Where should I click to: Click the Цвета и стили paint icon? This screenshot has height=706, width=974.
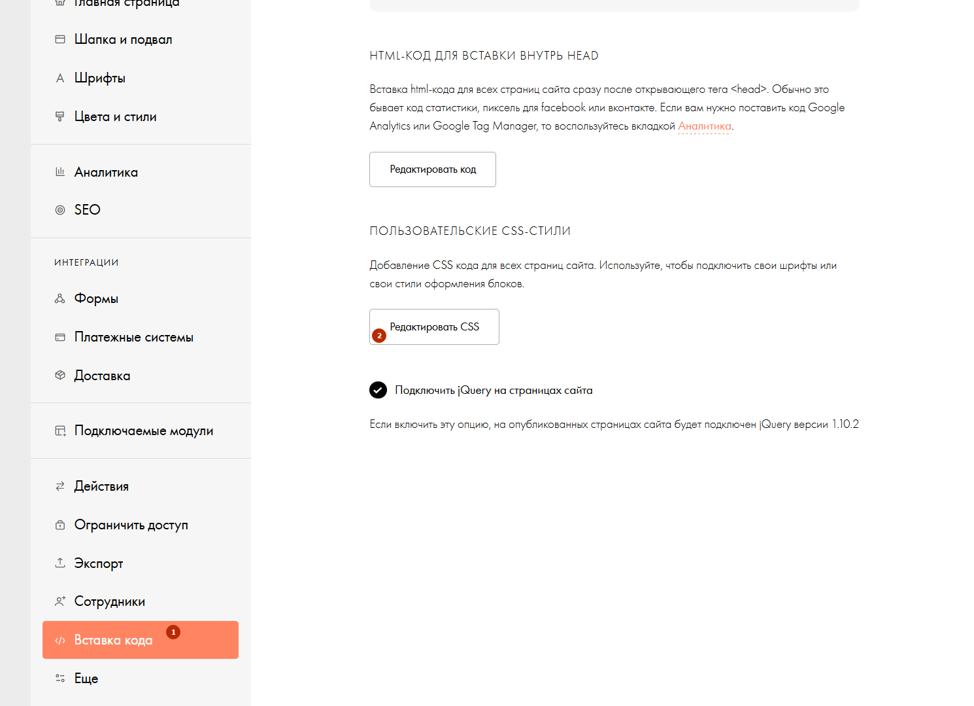pos(60,116)
